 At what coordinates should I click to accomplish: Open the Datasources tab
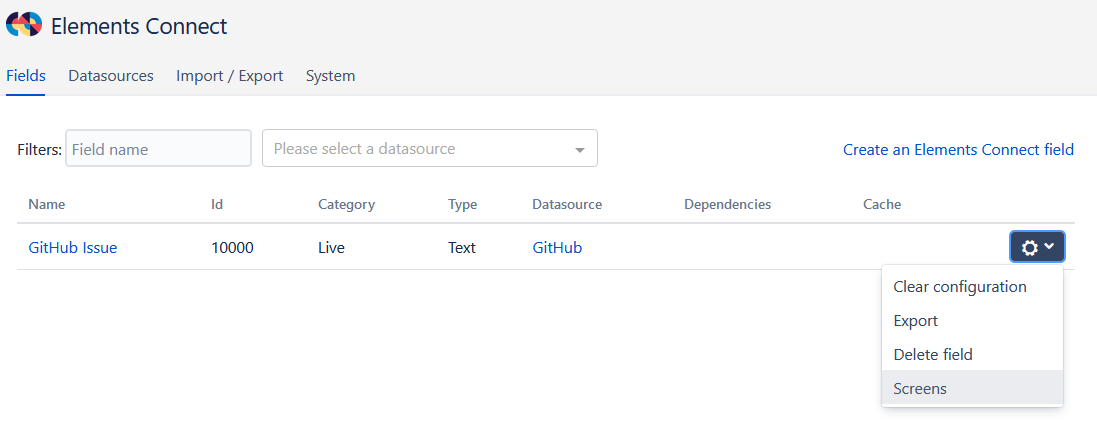111,76
